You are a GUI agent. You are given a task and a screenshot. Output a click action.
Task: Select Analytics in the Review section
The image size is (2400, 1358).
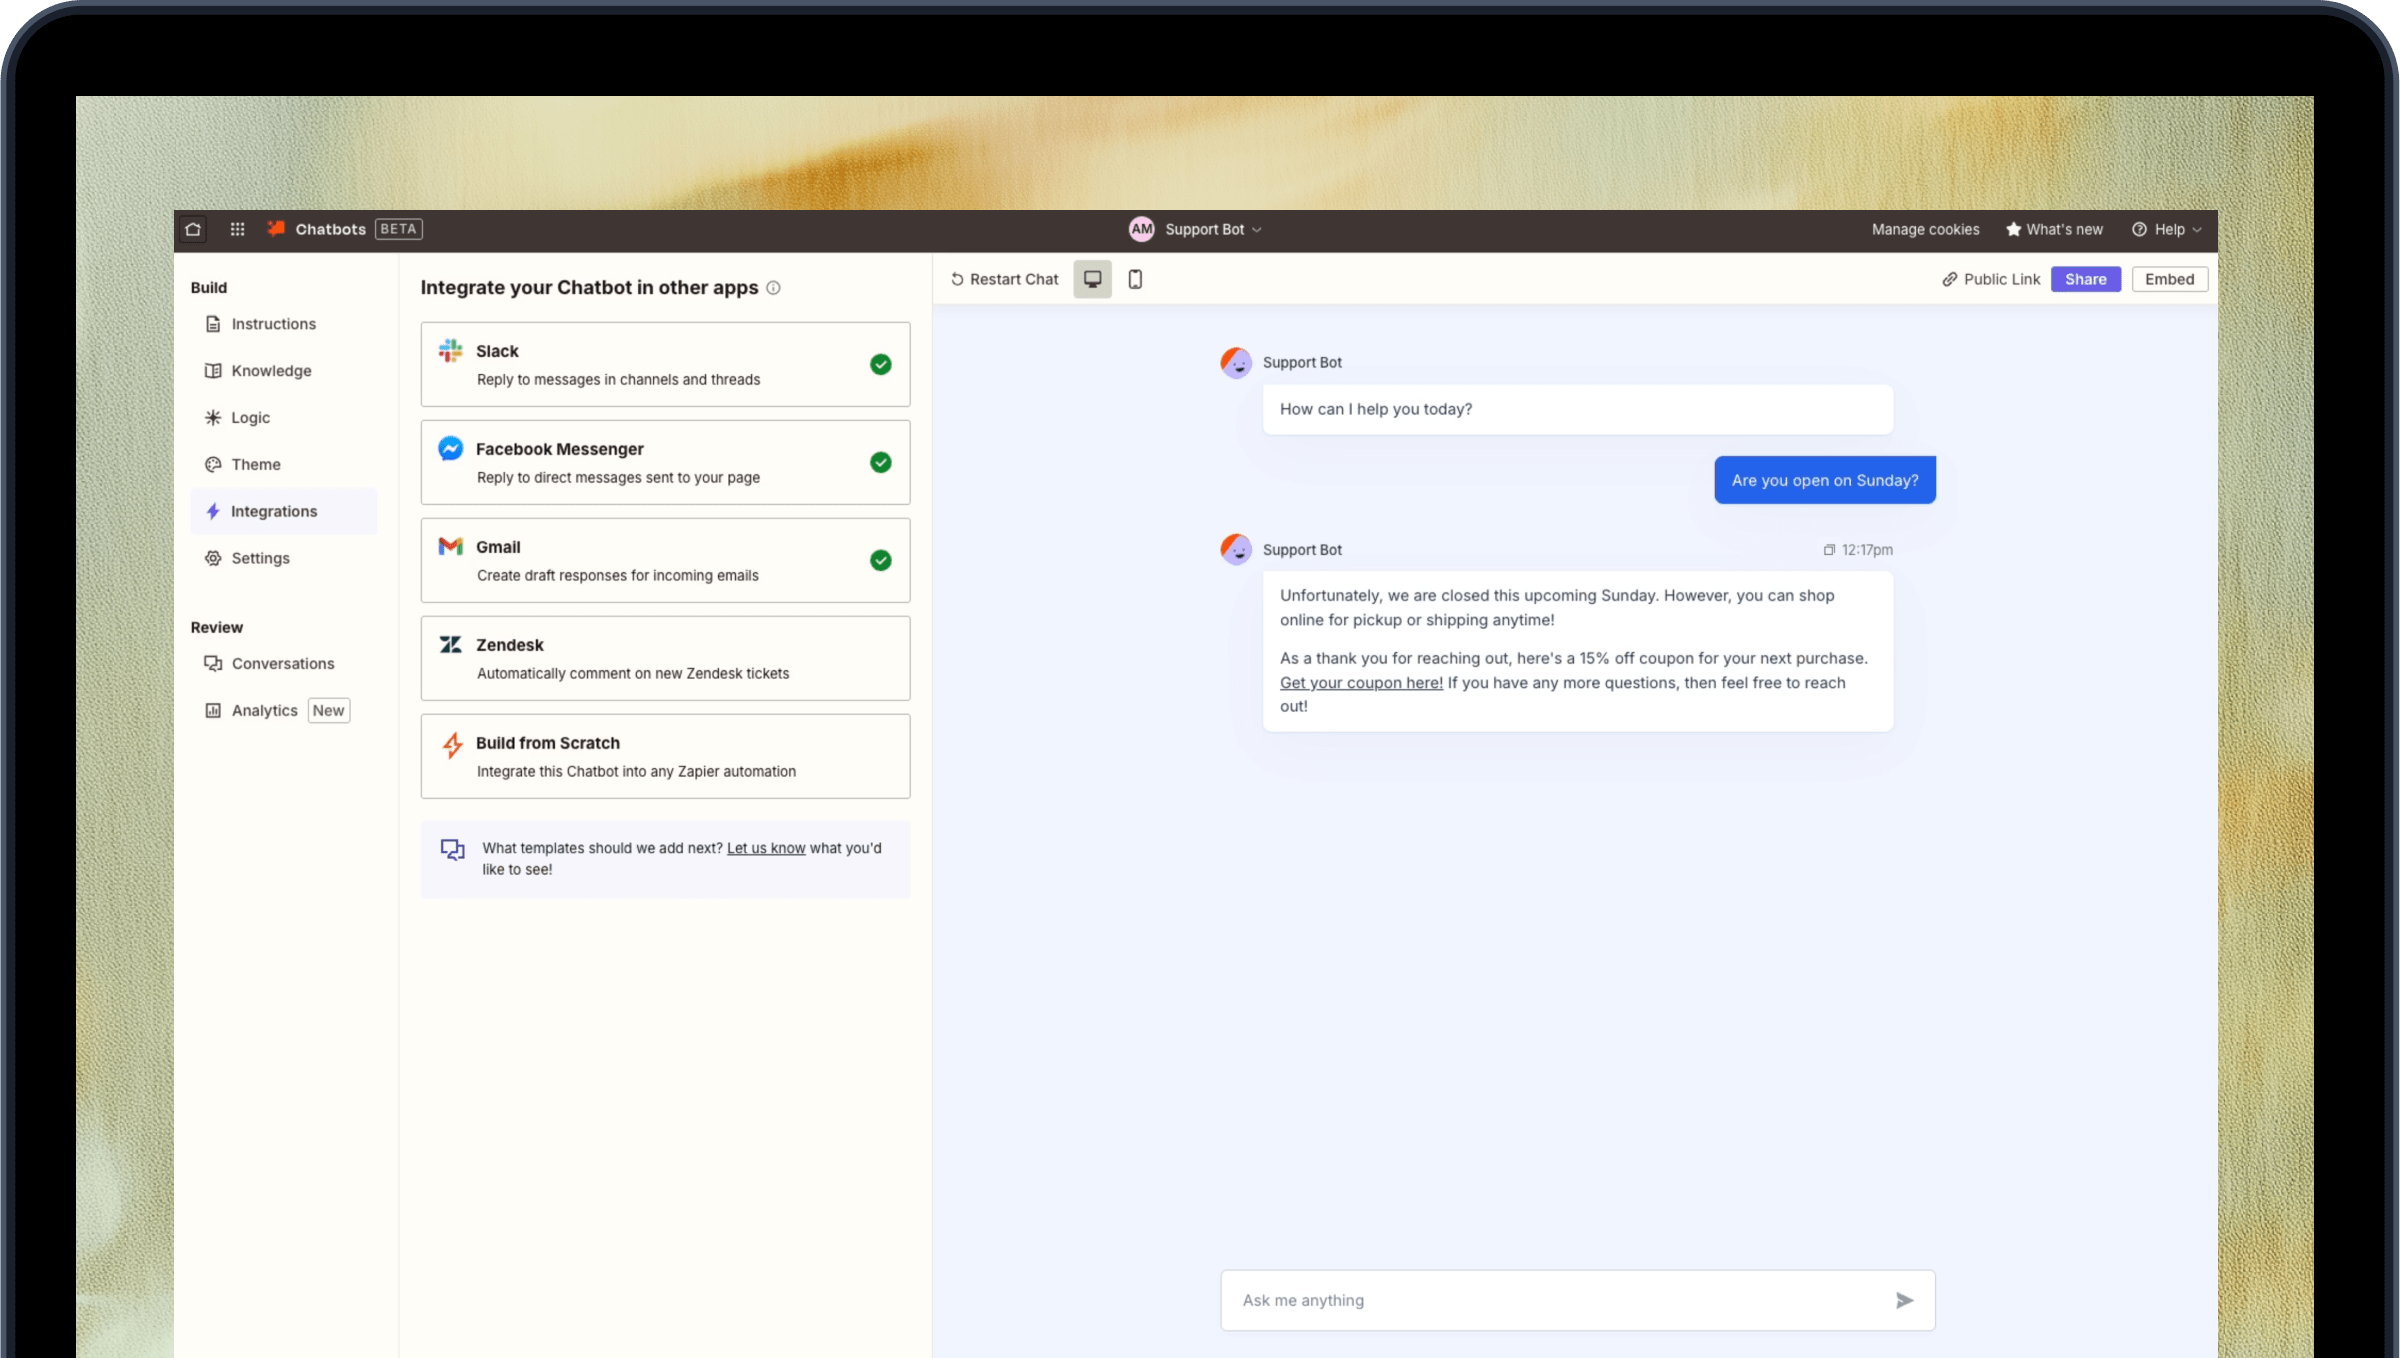pos(264,710)
